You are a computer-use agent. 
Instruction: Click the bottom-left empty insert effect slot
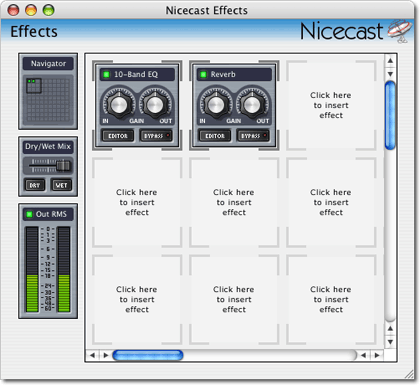(x=137, y=299)
